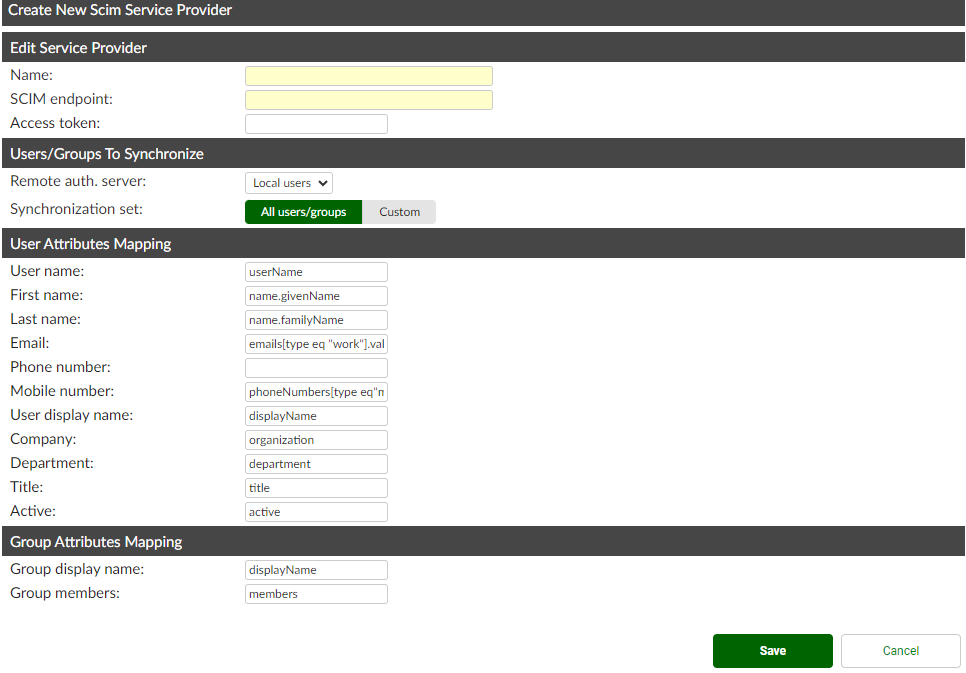
Task: Select Local users from authentication server dropdown
Action: click(x=289, y=183)
